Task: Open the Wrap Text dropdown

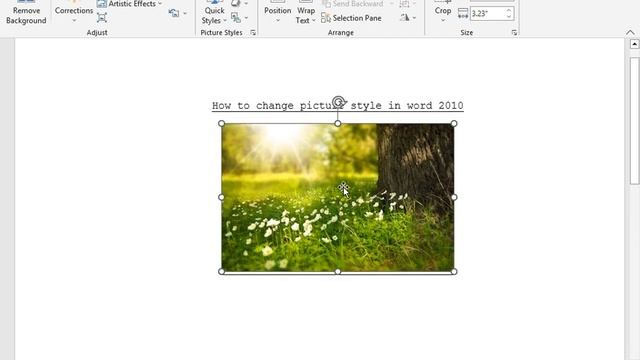Action: pos(306,13)
